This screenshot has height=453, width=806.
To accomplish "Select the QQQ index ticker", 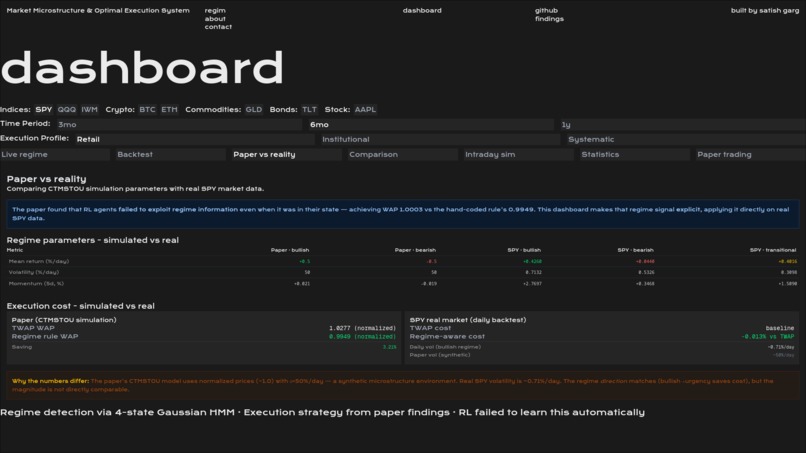I will (66, 110).
